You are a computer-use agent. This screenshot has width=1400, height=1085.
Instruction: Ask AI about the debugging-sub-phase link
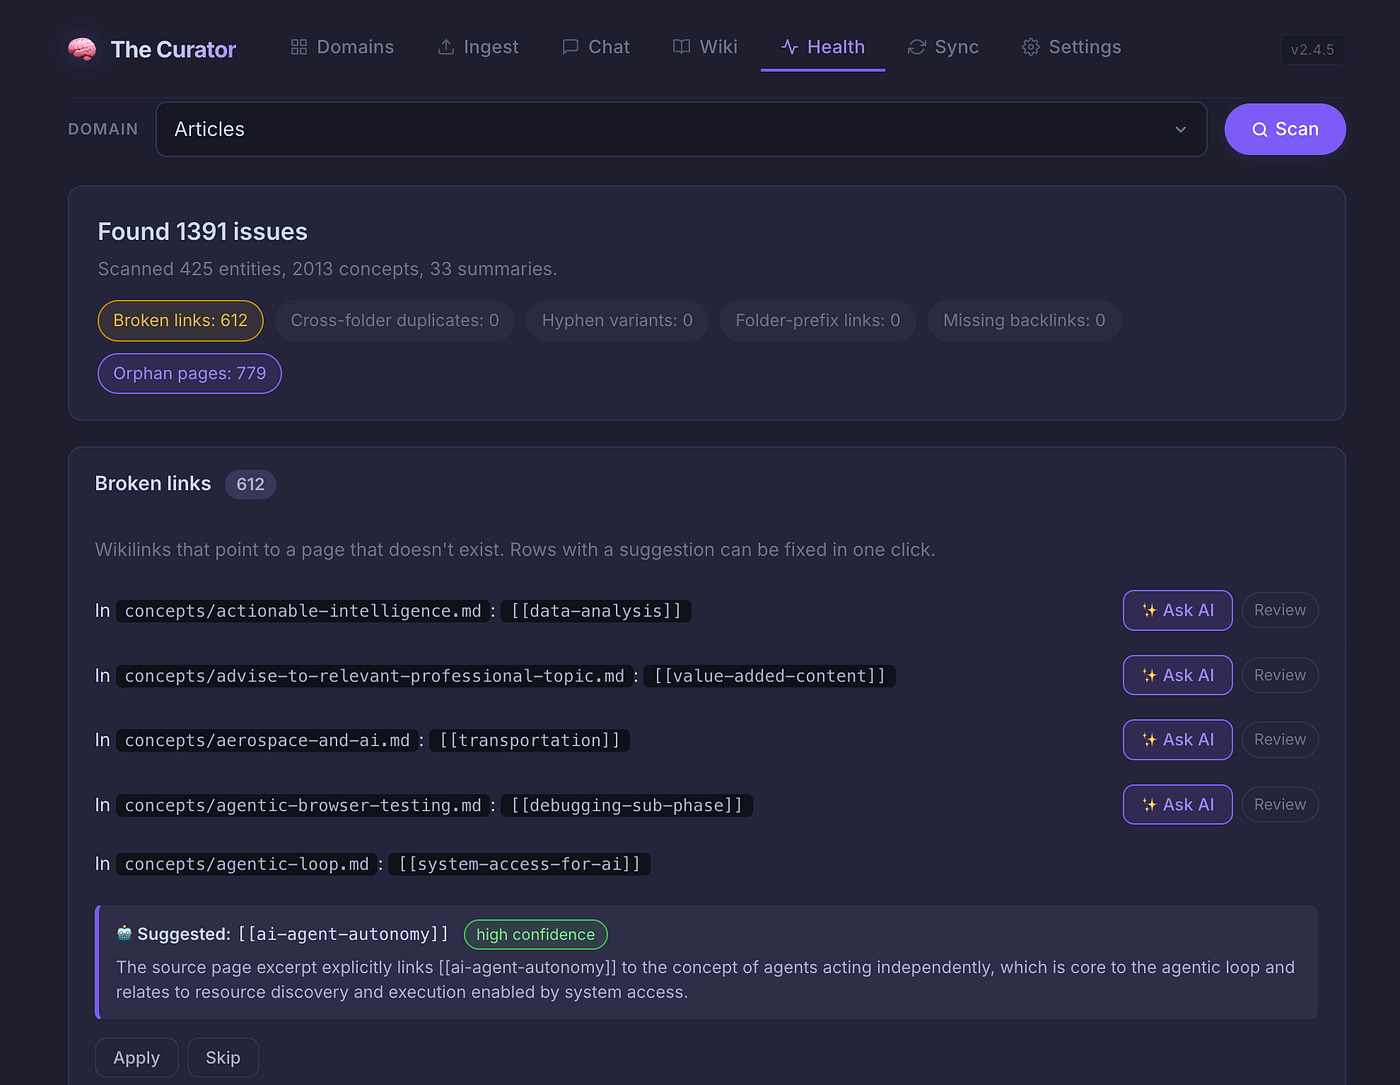(x=1178, y=805)
